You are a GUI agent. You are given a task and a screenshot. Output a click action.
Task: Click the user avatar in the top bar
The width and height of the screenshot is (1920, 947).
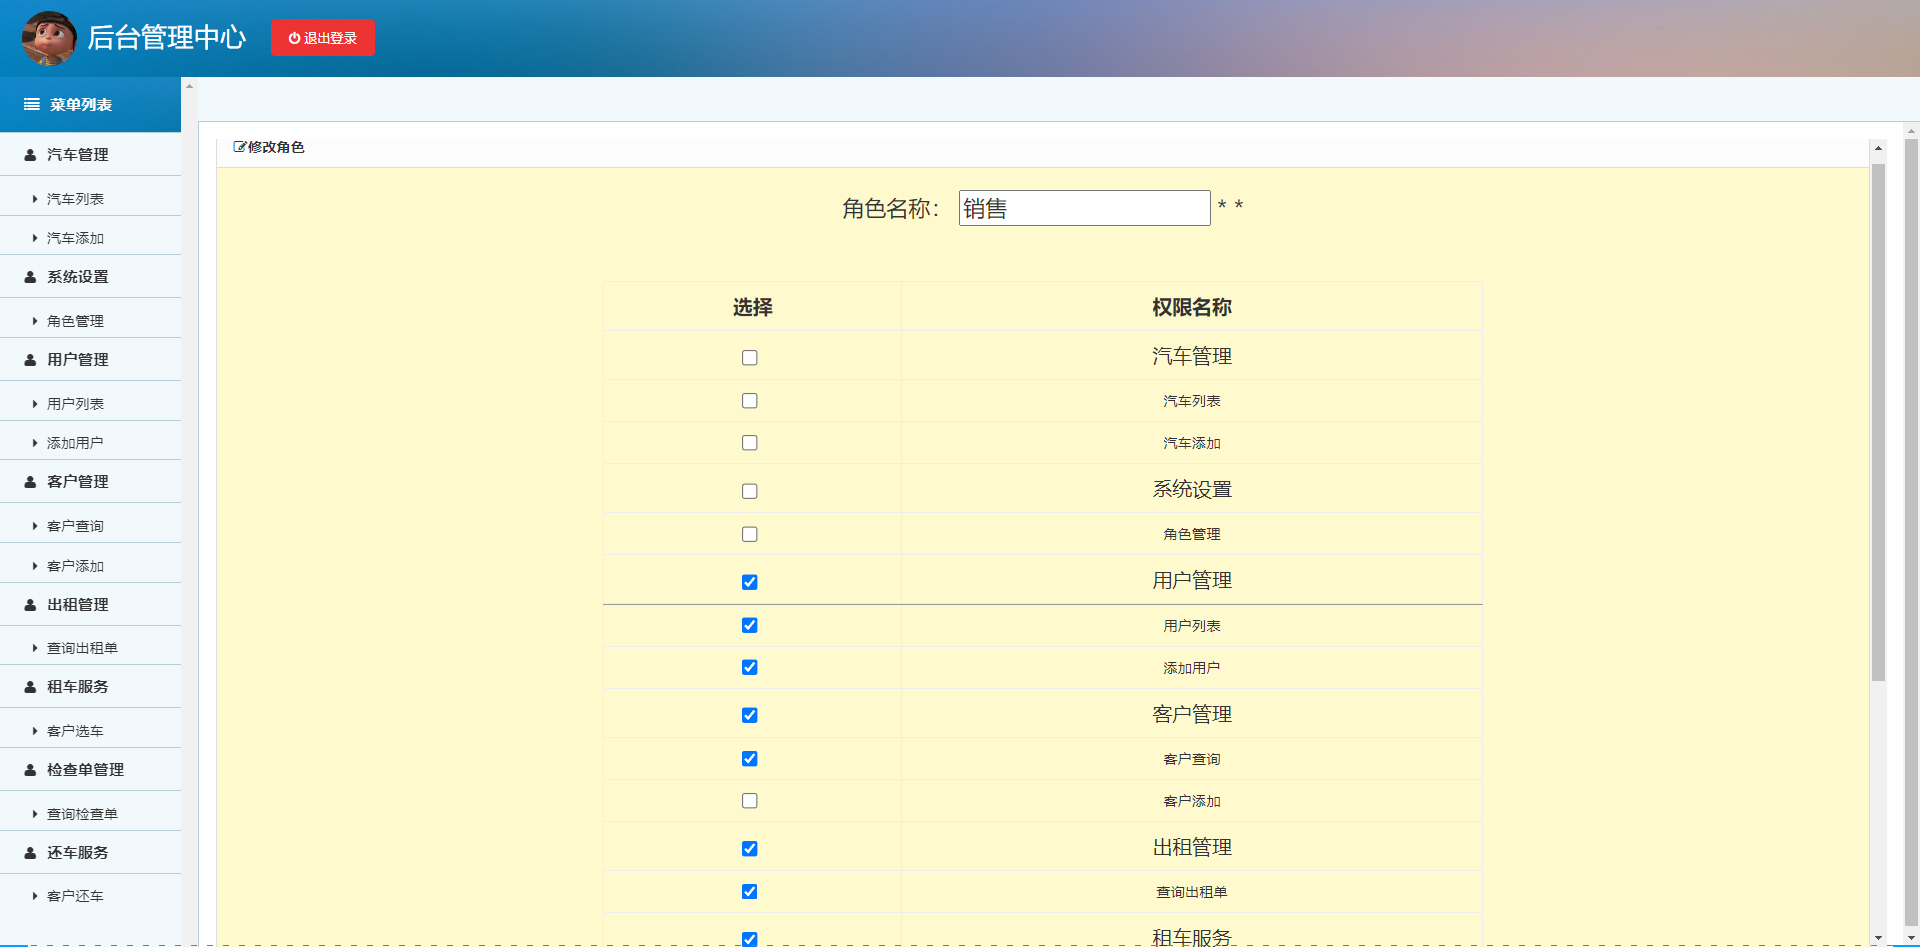(x=48, y=38)
